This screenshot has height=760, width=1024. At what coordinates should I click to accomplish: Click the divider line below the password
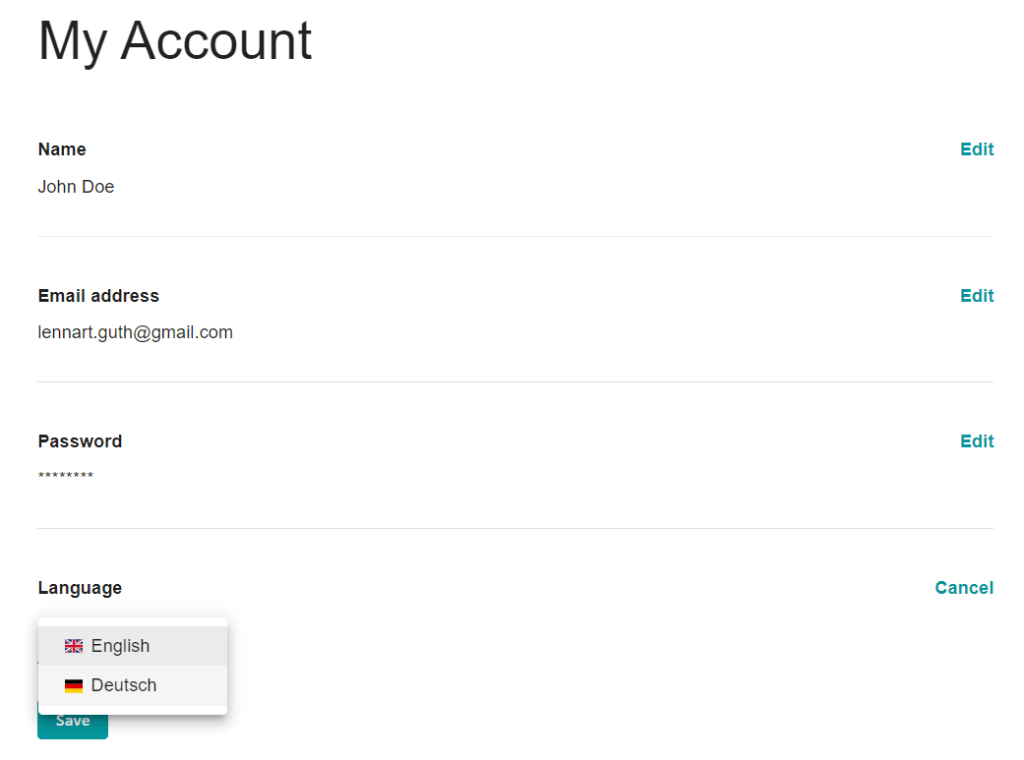pyautogui.click(x=515, y=528)
